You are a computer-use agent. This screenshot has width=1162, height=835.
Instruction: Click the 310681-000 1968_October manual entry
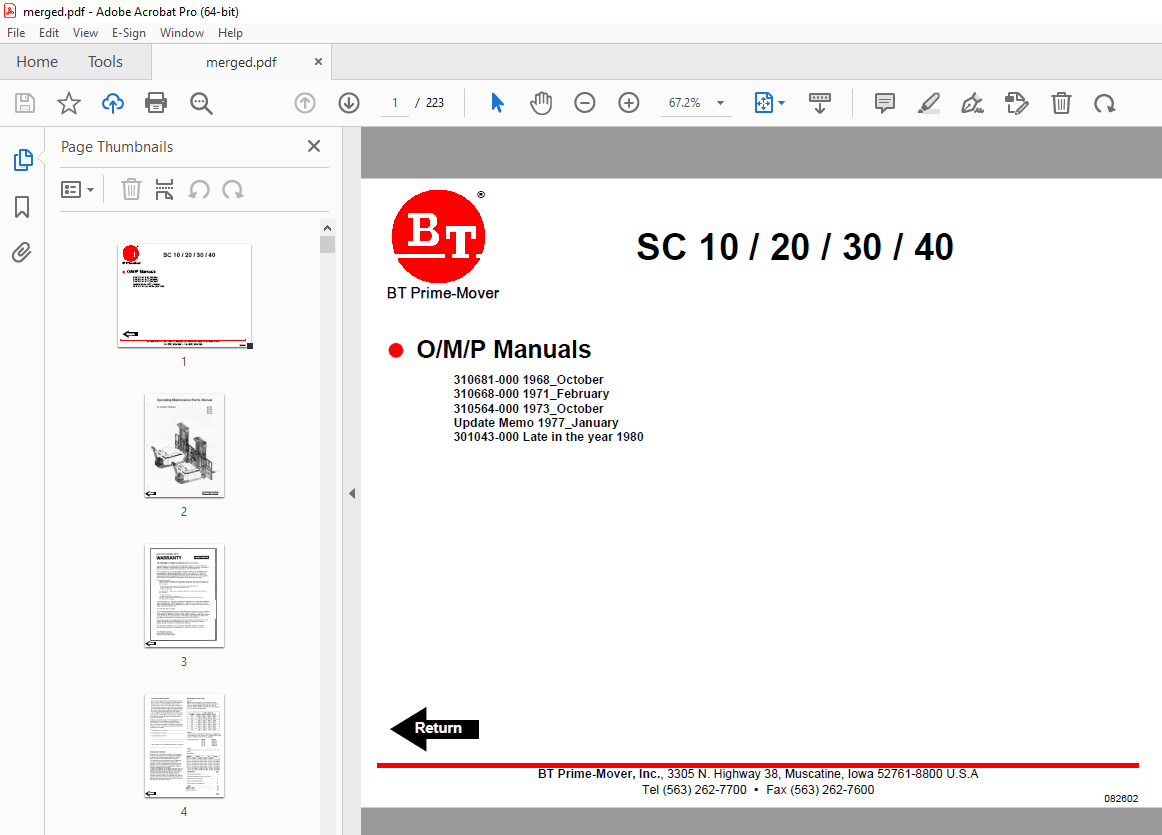pos(528,379)
